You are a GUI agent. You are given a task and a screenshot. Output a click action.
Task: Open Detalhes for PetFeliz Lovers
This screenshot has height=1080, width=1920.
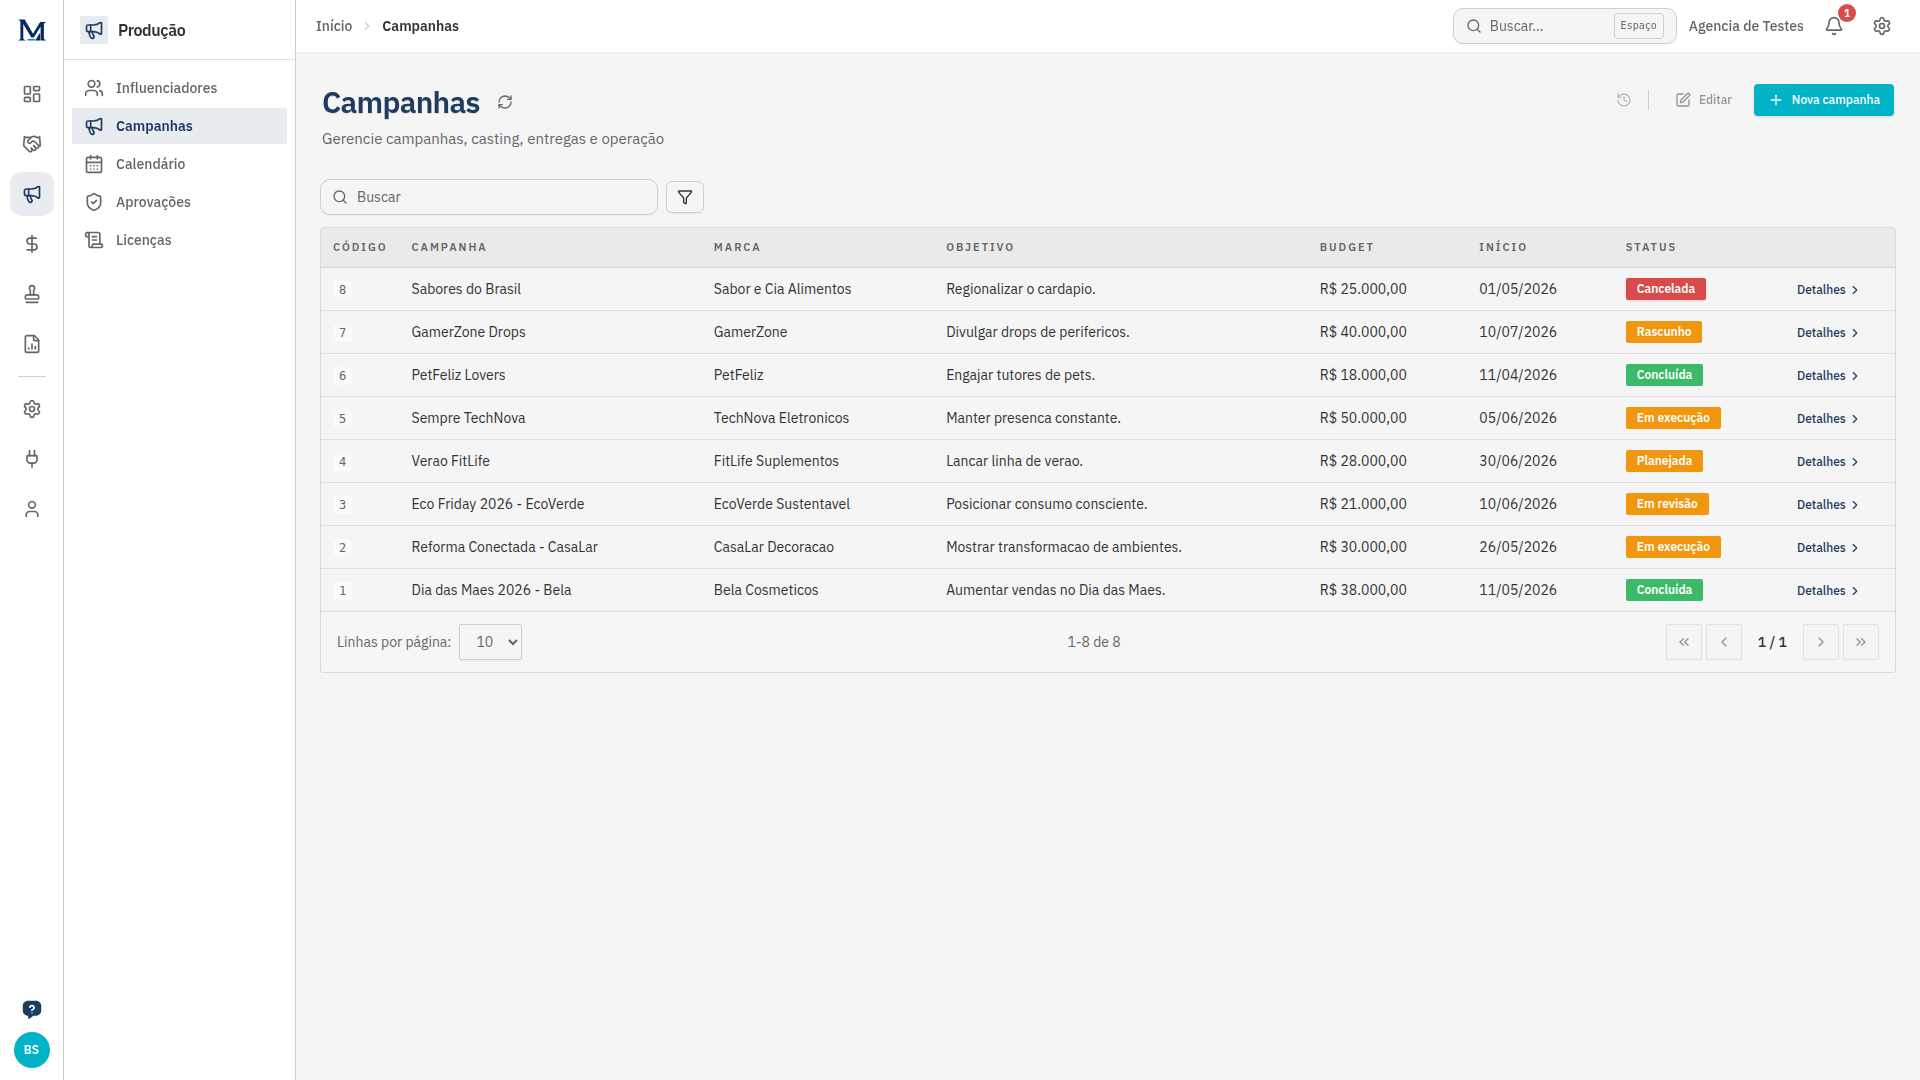point(1827,376)
